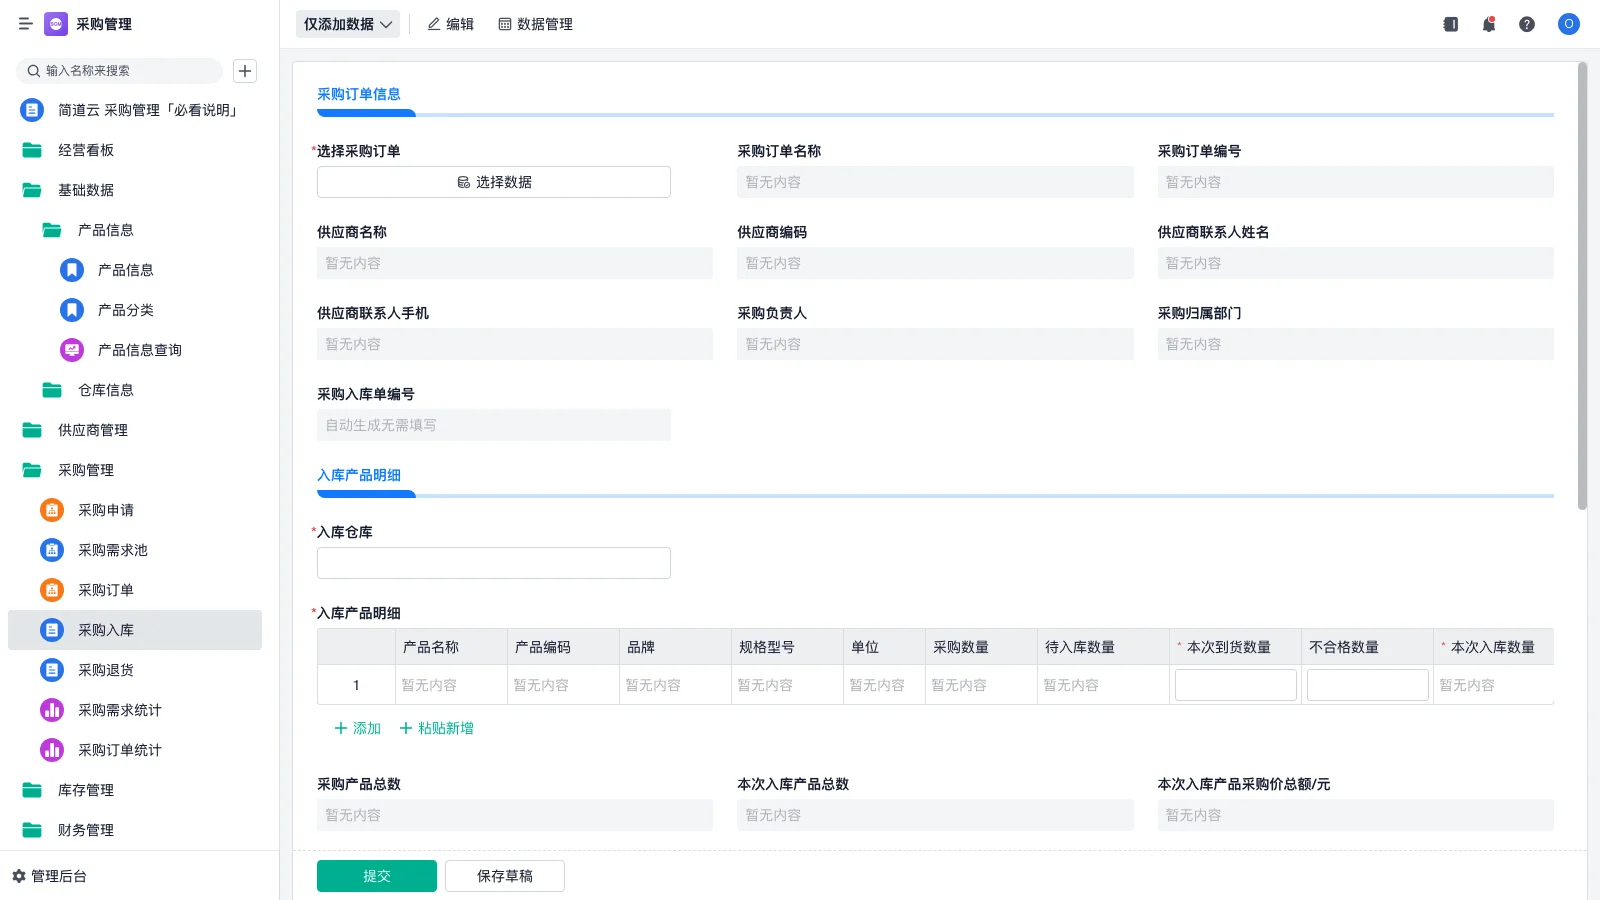Click the 简道云 采购管理「必看说明」document icon
Screen dimensions: 1600x900
point(32,110)
